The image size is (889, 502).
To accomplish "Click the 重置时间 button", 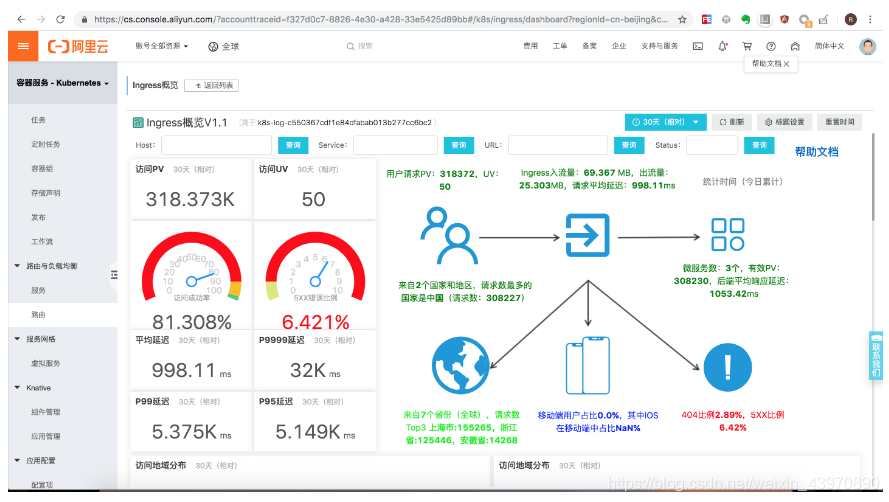I will click(x=839, y=122).
